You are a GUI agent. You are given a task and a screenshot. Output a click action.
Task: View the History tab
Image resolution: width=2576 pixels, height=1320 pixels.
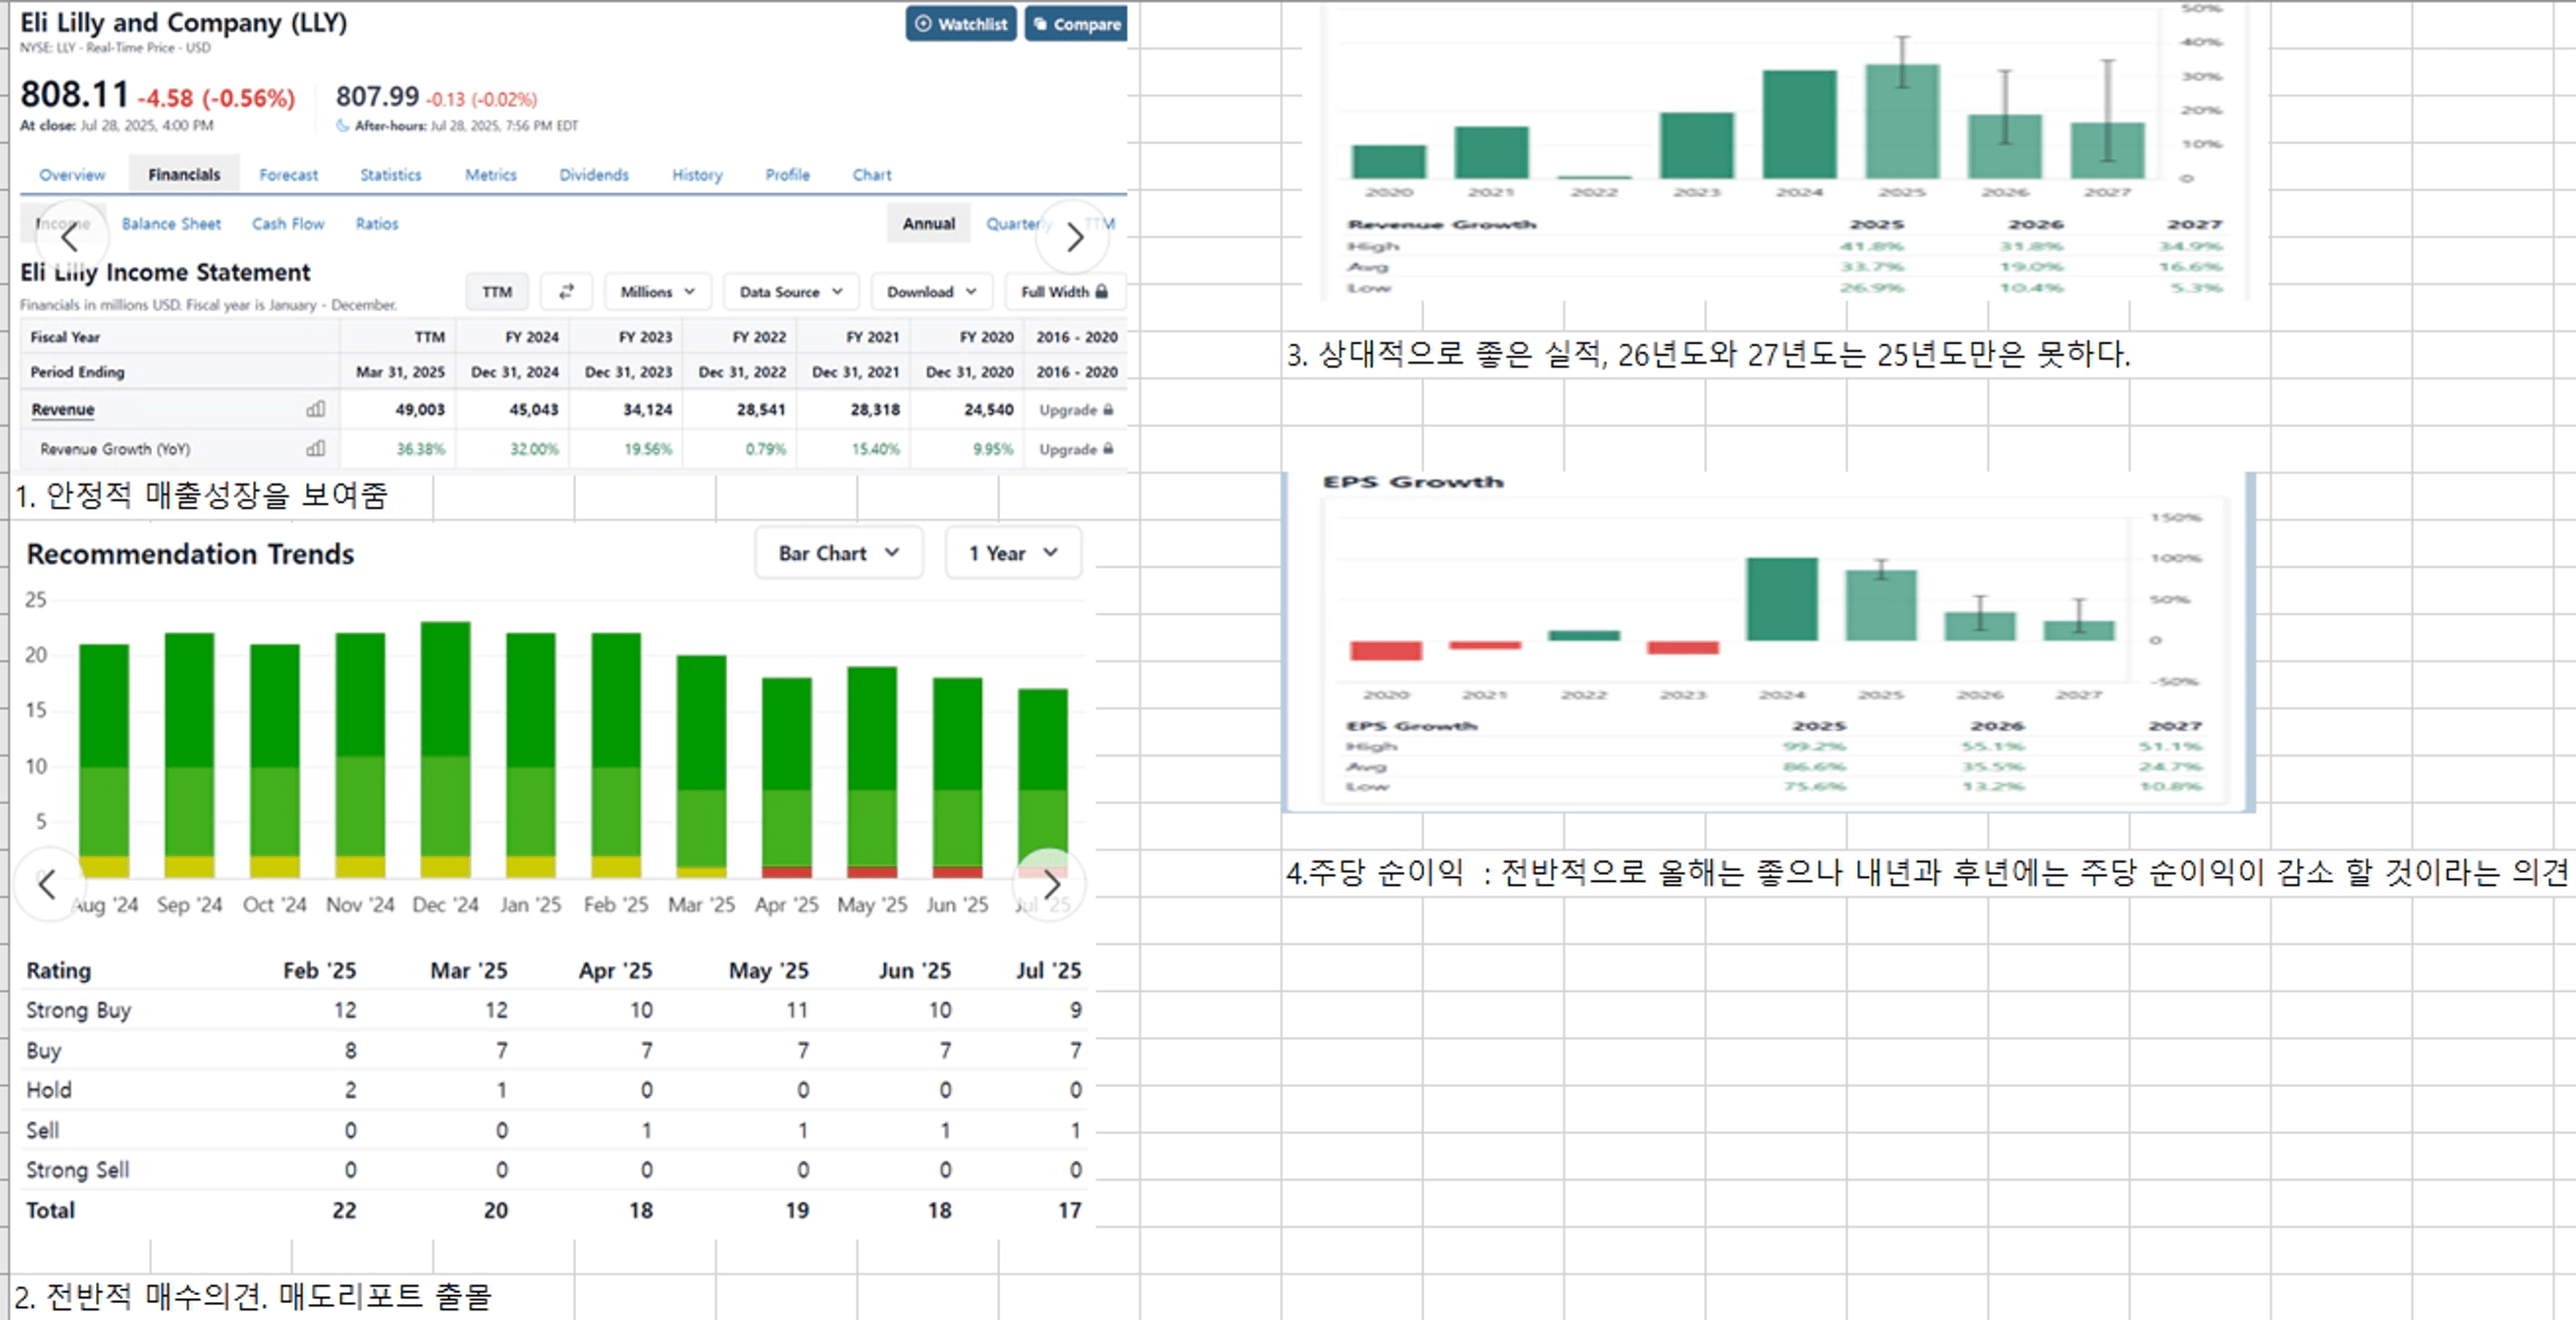(697, 174)
